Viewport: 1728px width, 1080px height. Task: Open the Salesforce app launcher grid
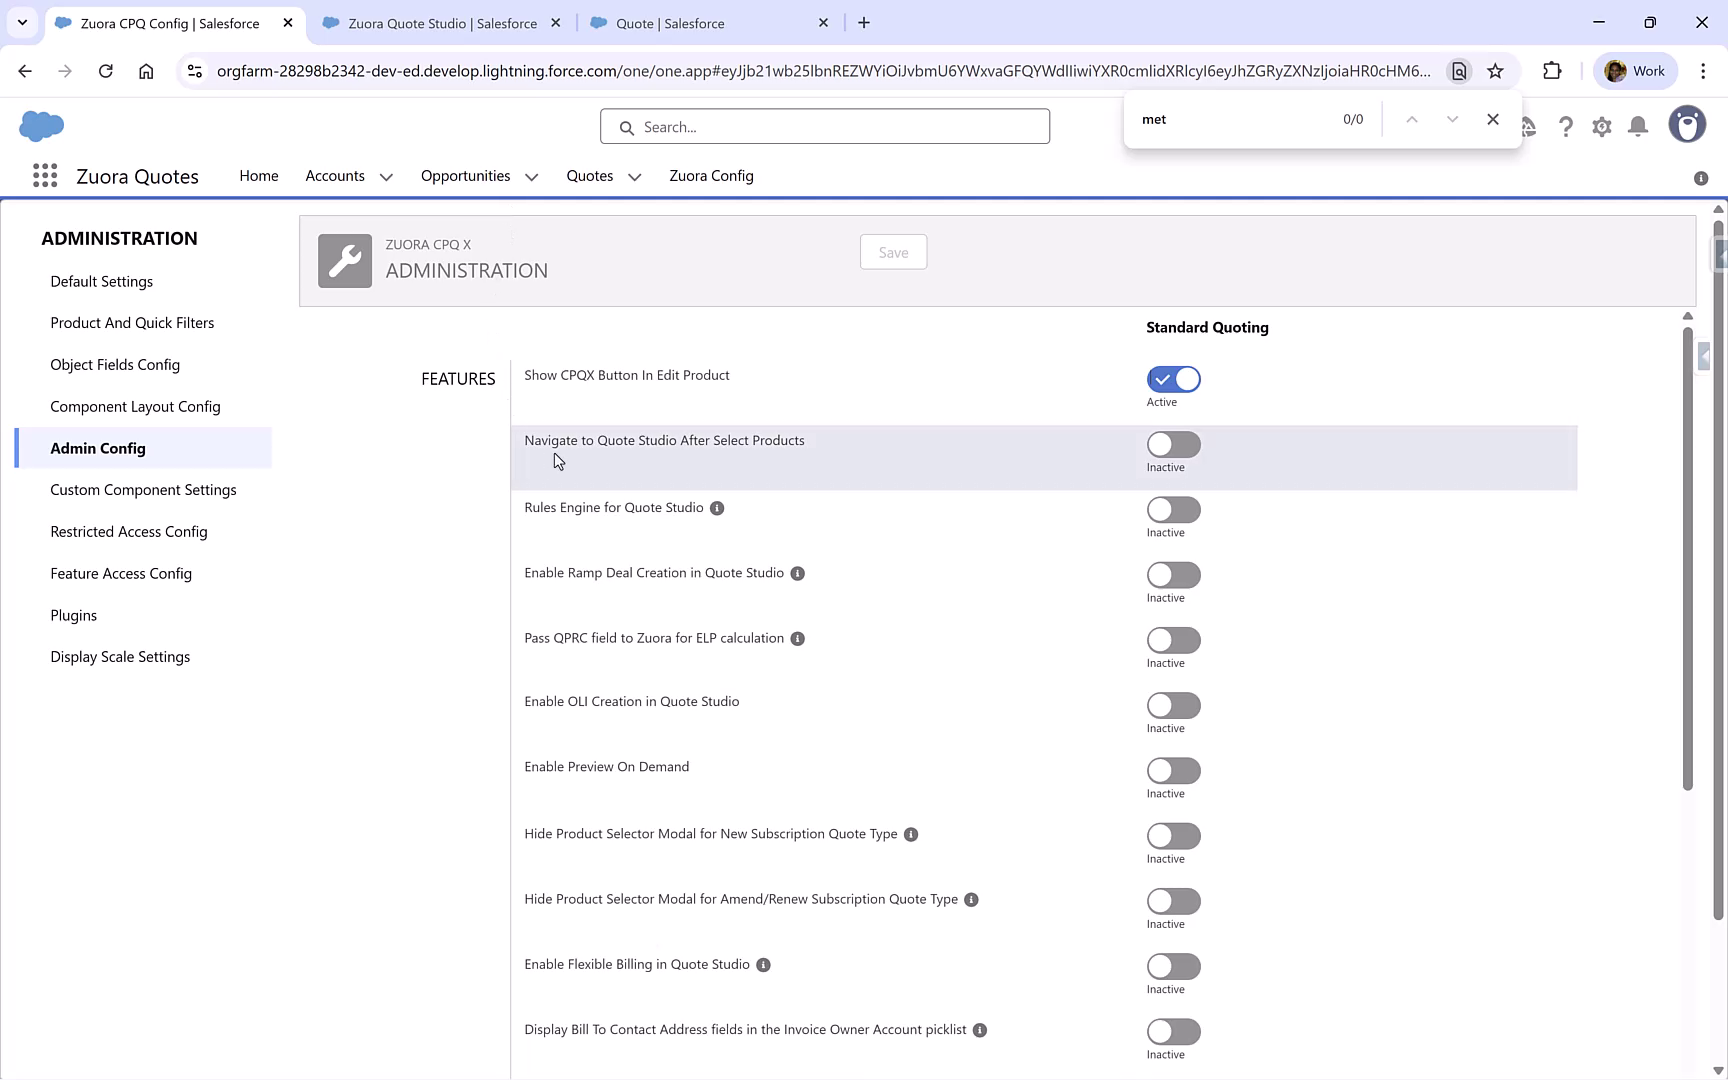pos(45,176)
